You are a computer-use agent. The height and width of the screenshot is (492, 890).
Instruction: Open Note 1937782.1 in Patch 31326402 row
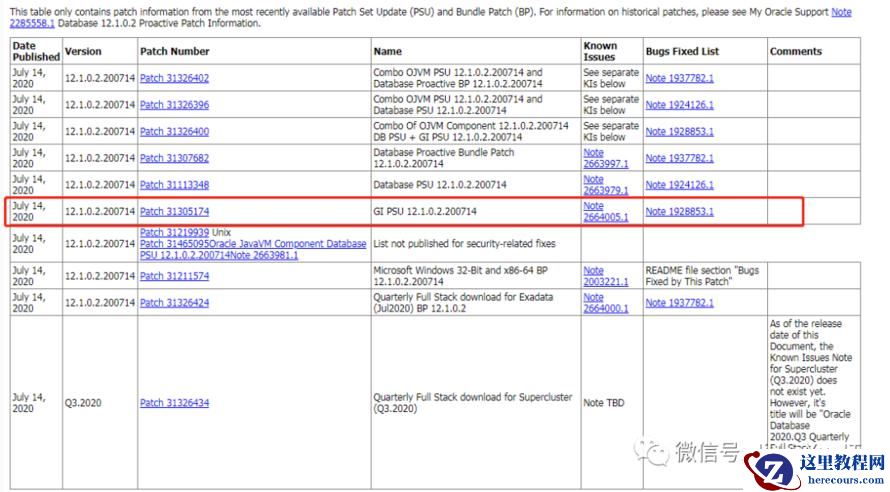(679, 78)
